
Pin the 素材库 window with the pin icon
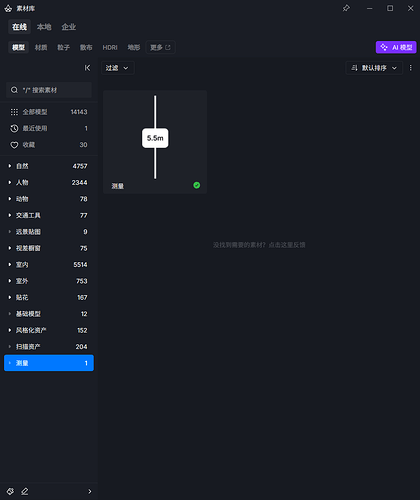(346, 8)
